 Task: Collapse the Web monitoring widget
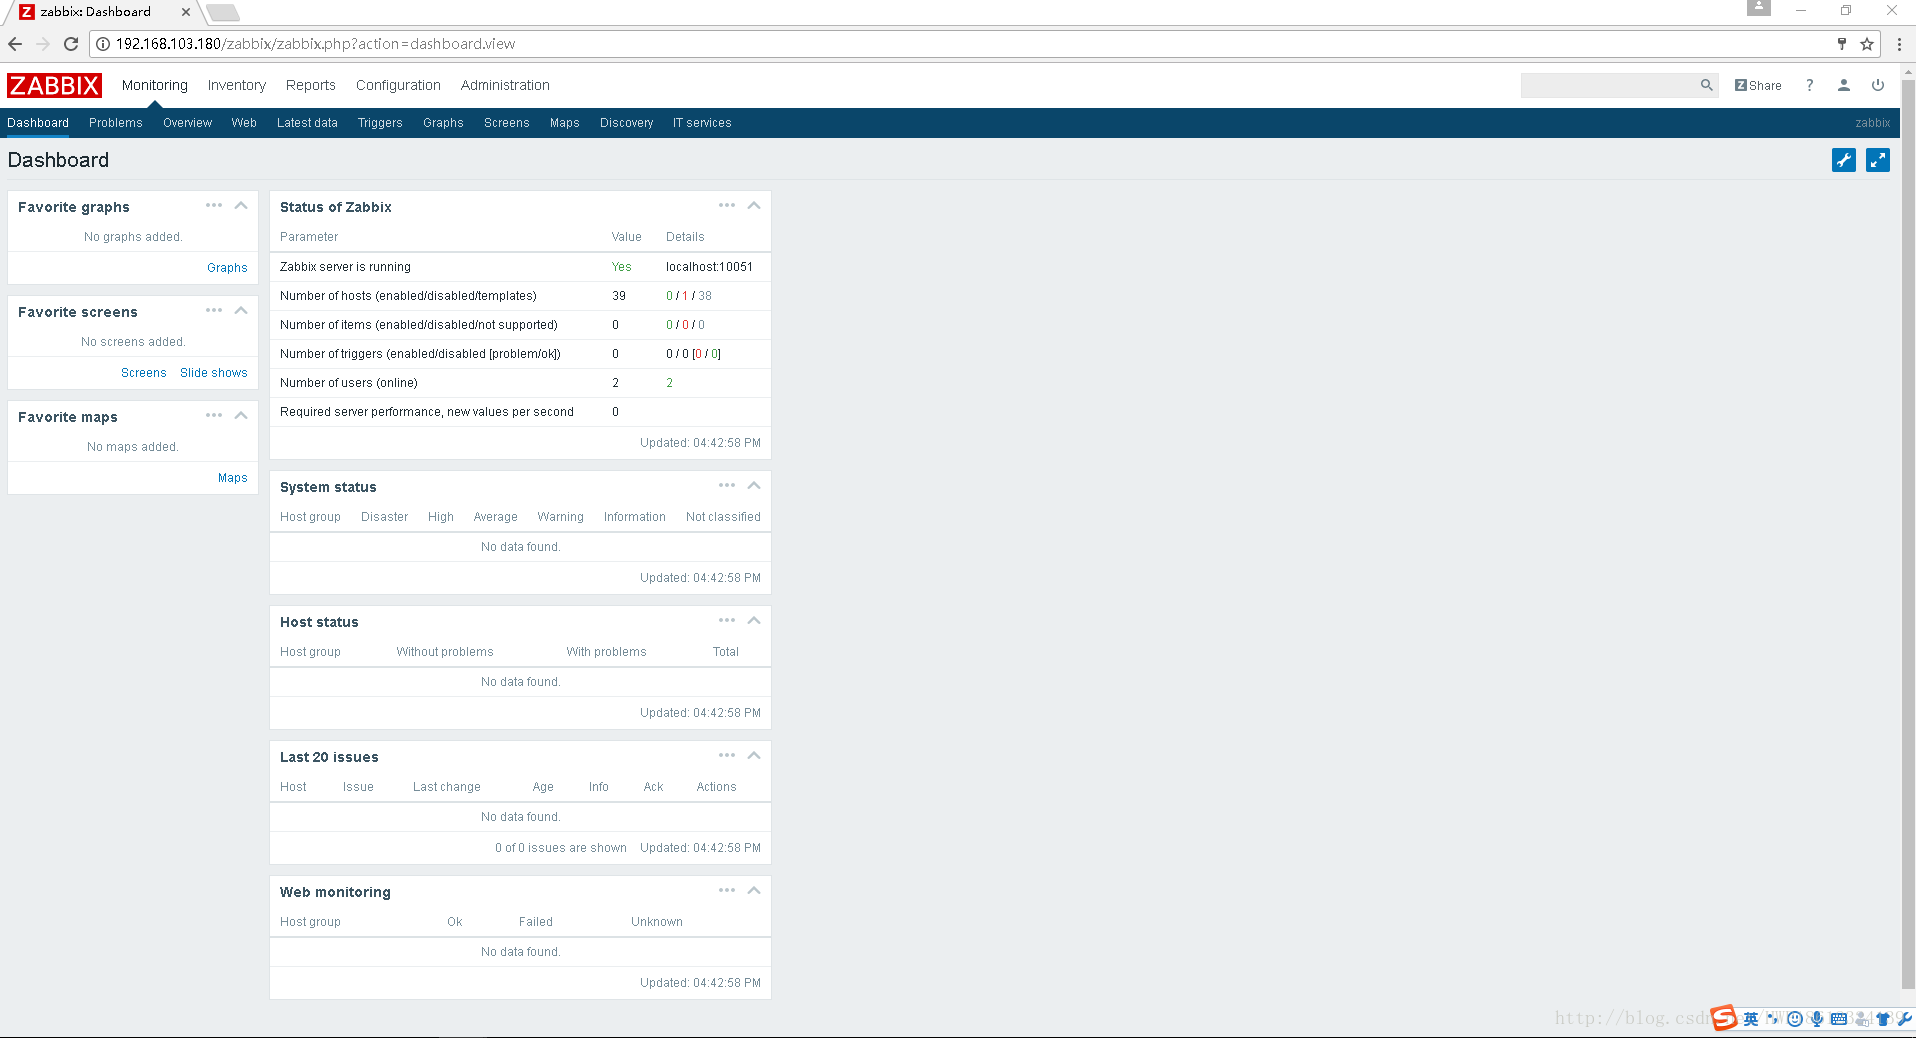coord(754,891)
